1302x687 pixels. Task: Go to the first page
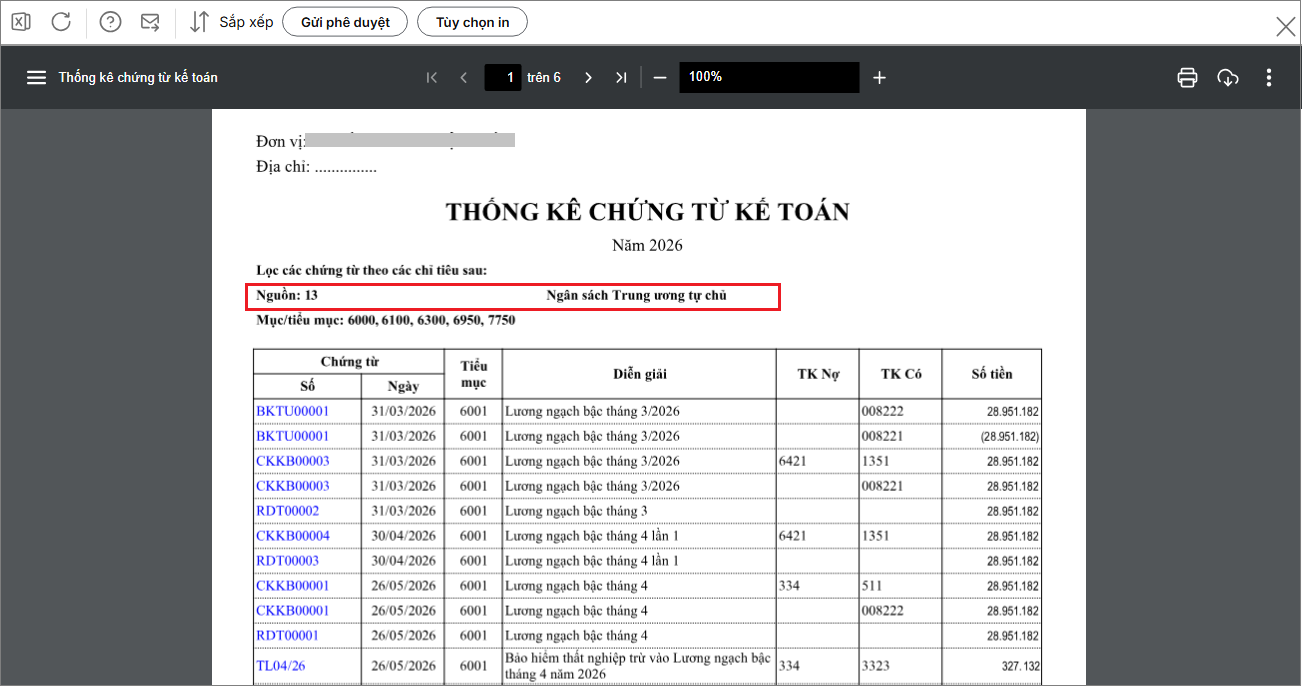[x=432, y=77]
